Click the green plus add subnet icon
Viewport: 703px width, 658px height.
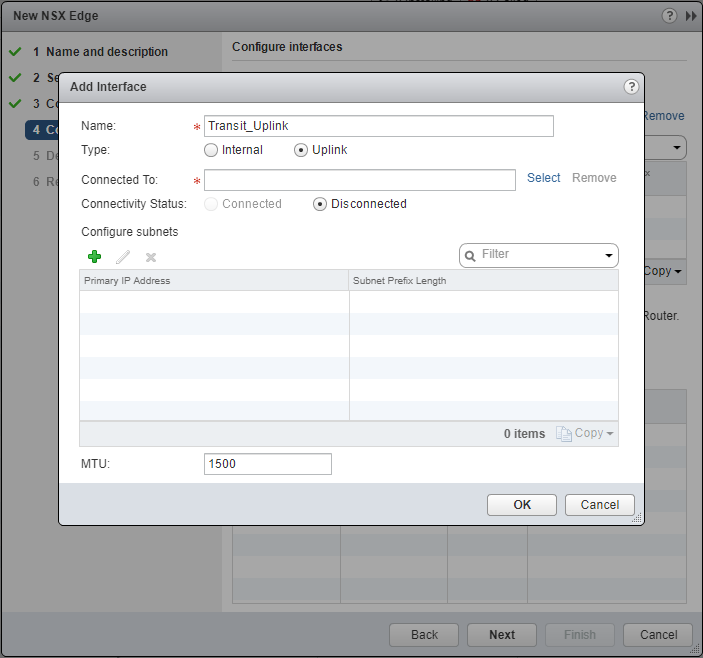[95, 257]
